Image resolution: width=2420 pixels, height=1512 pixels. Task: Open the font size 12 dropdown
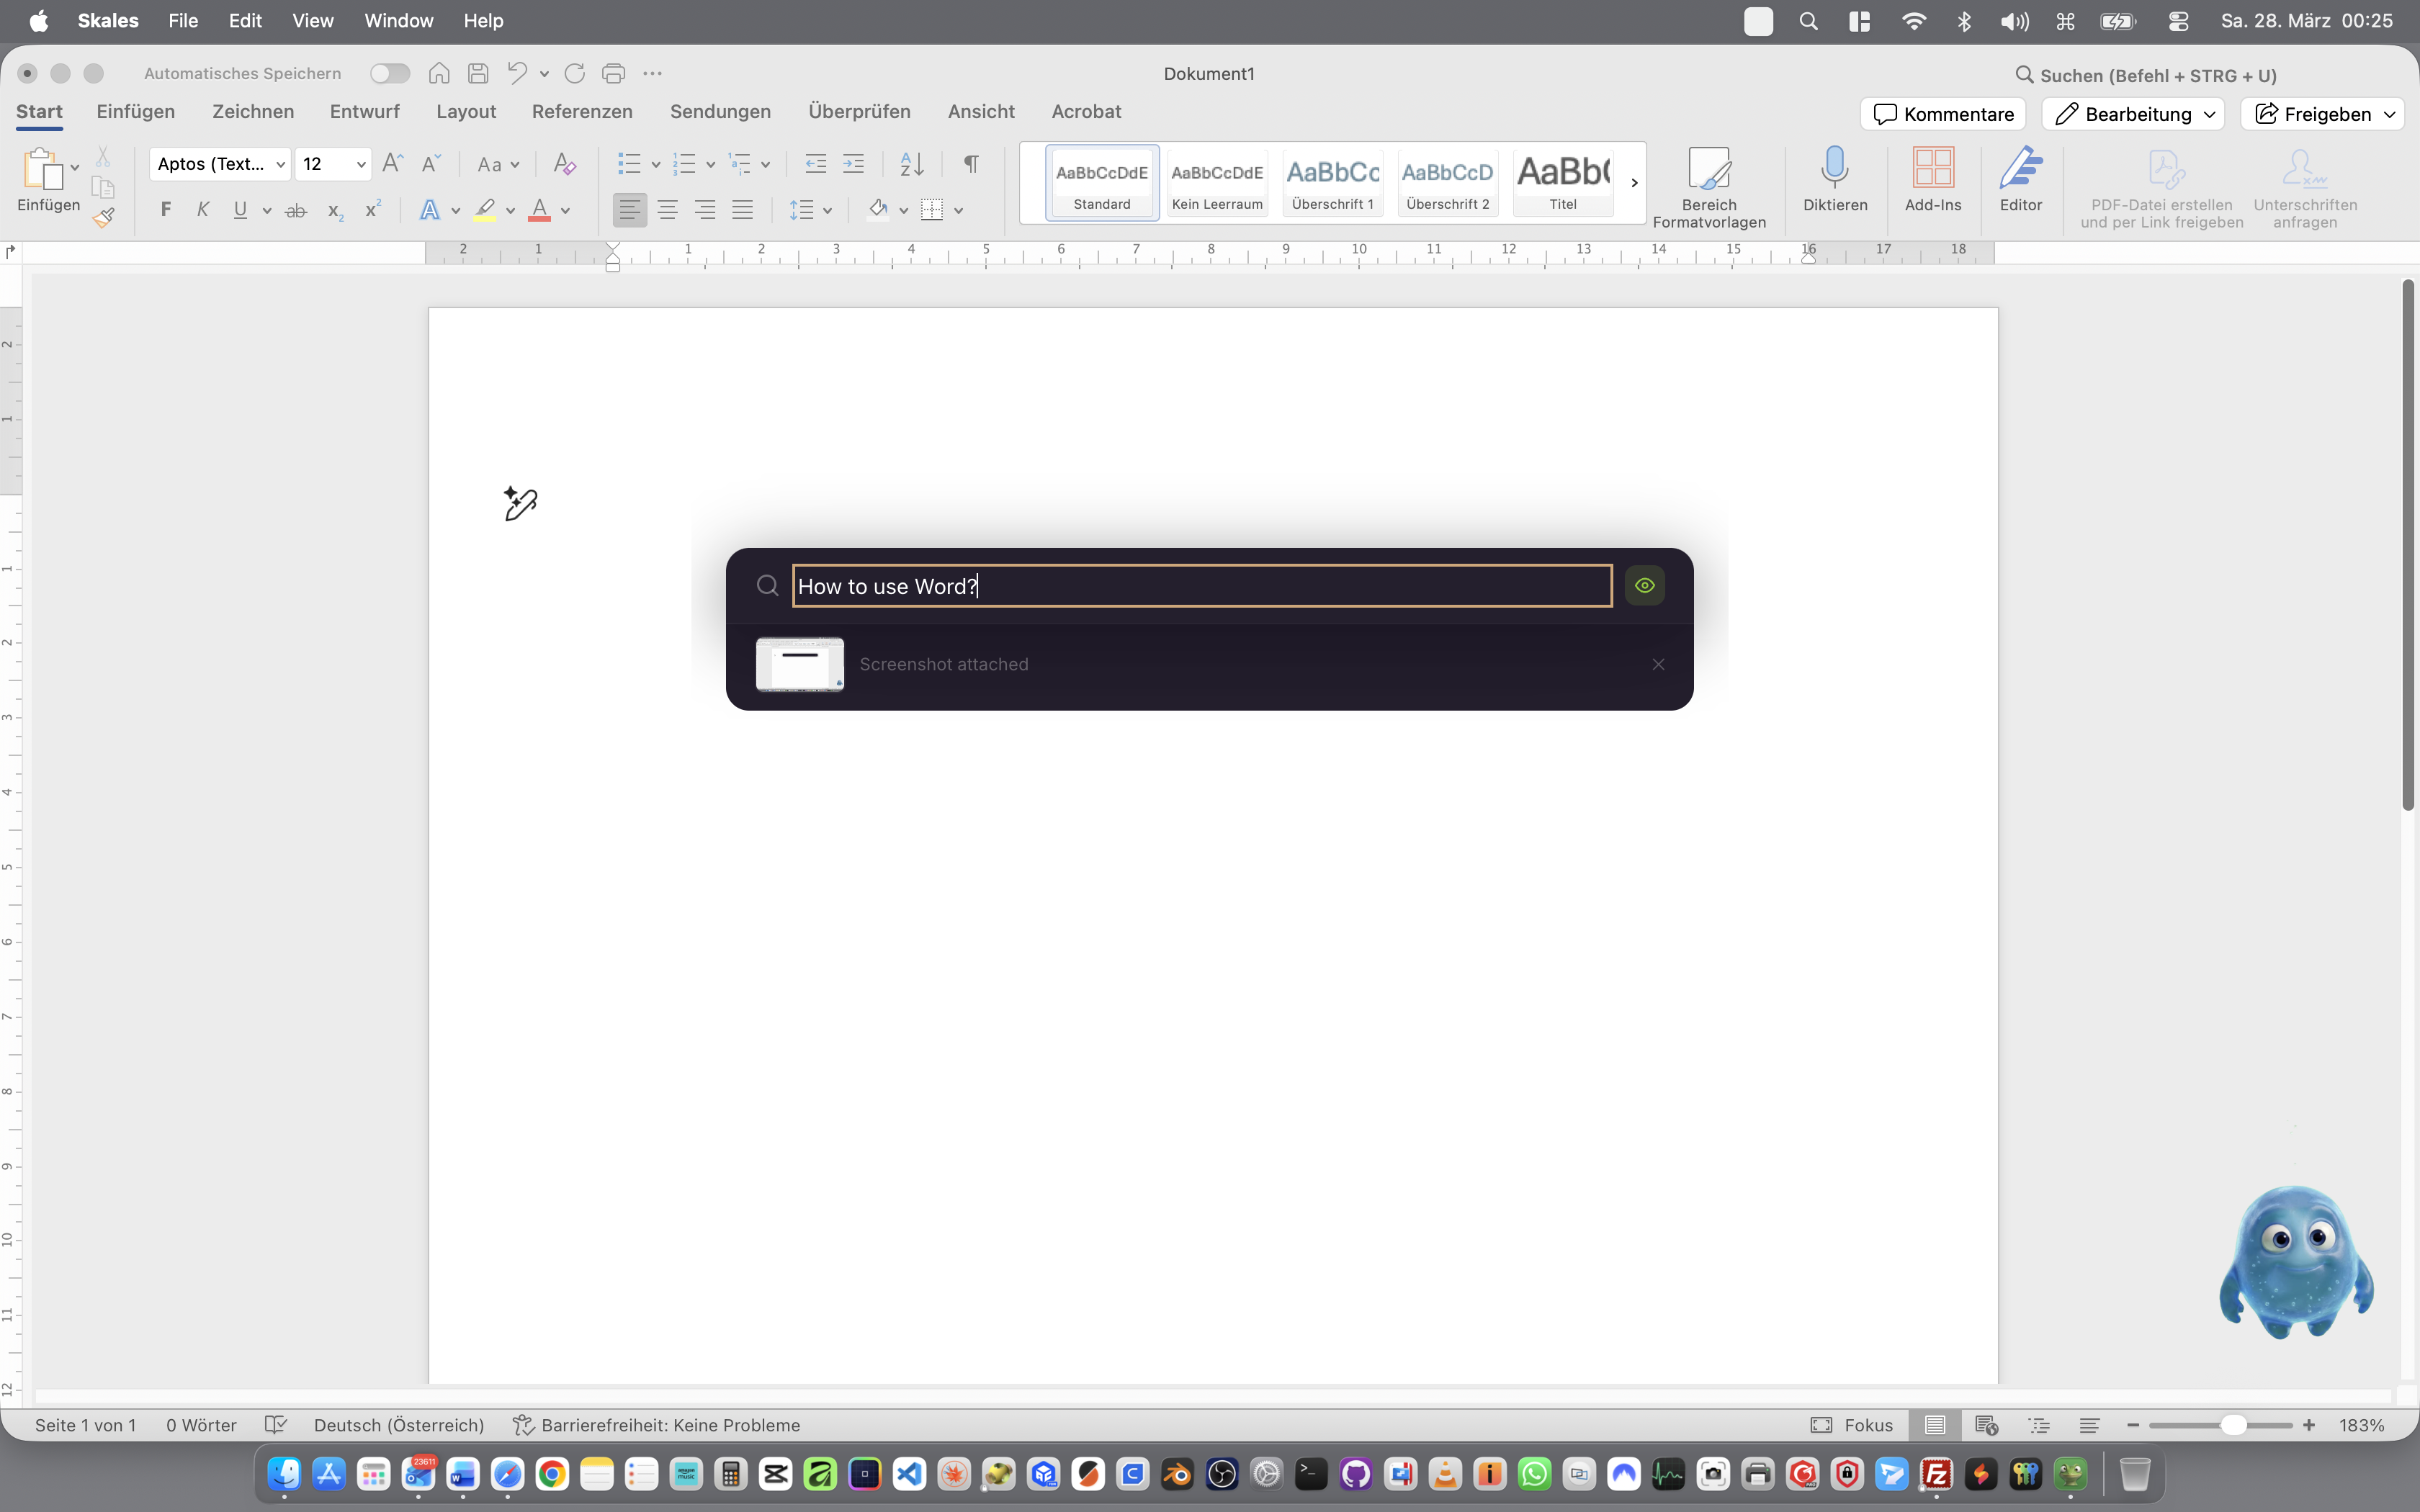tap(360, 164)
